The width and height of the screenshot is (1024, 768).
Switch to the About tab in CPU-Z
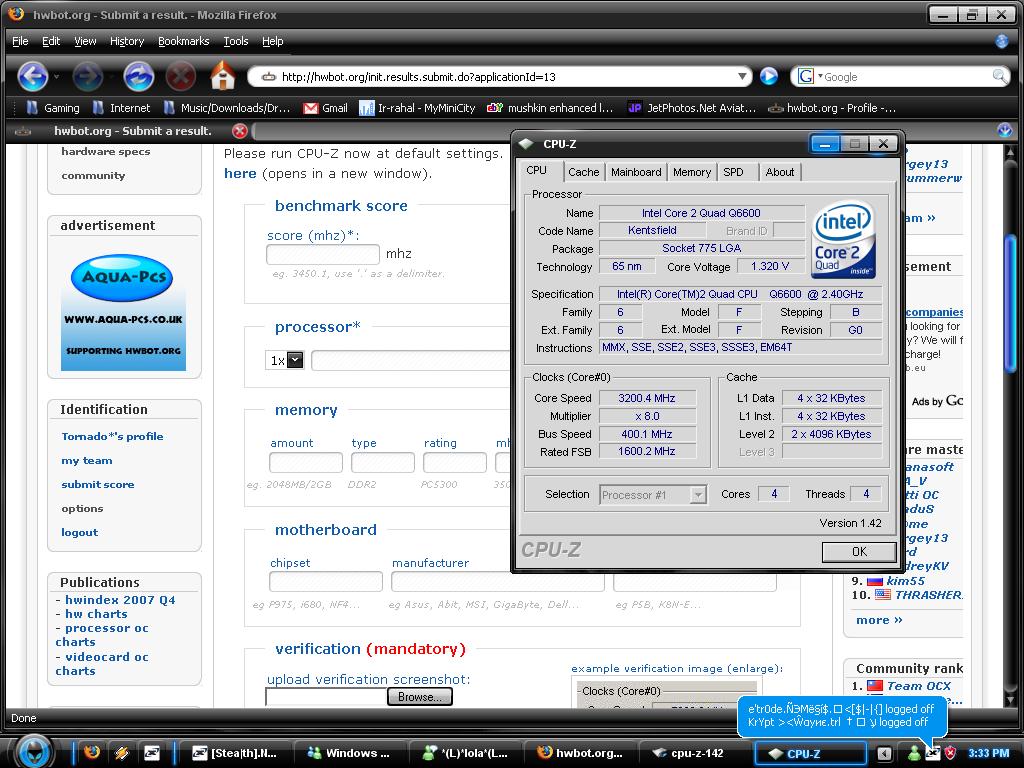(x=780, y=172)
